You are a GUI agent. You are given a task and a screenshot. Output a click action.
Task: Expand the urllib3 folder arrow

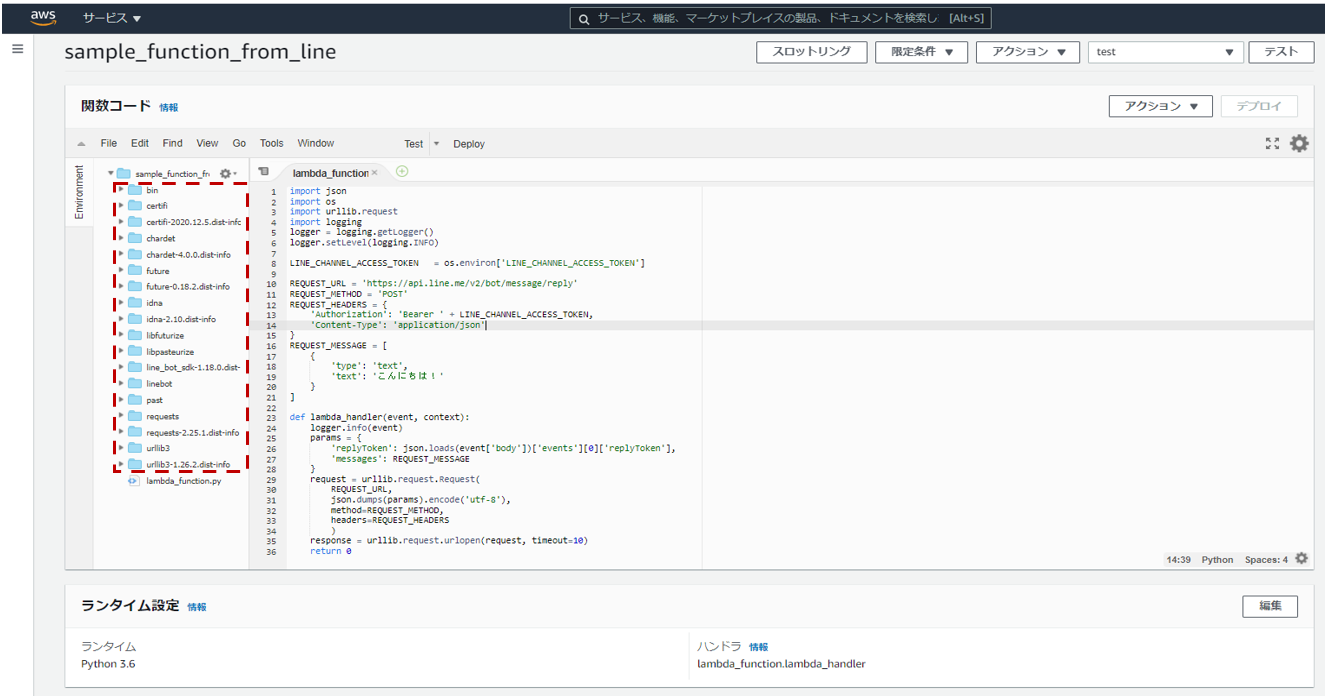coord(121,448)
